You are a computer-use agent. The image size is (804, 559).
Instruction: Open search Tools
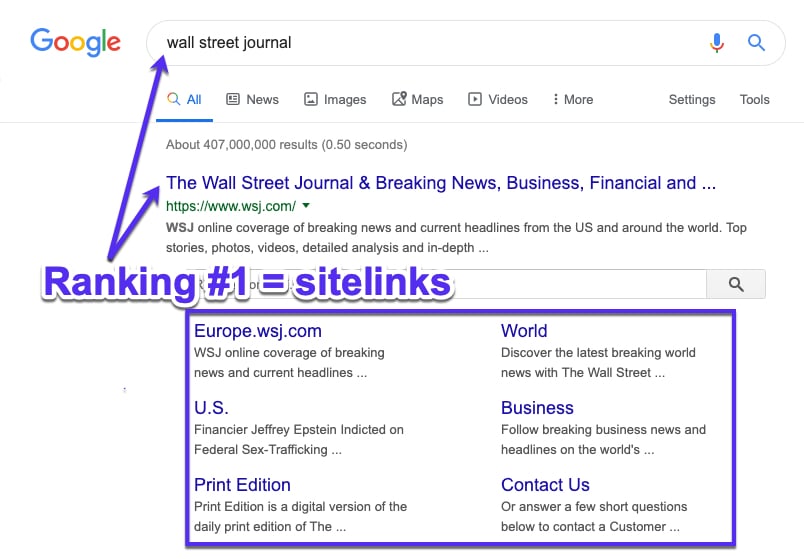[x=754, y=99]
